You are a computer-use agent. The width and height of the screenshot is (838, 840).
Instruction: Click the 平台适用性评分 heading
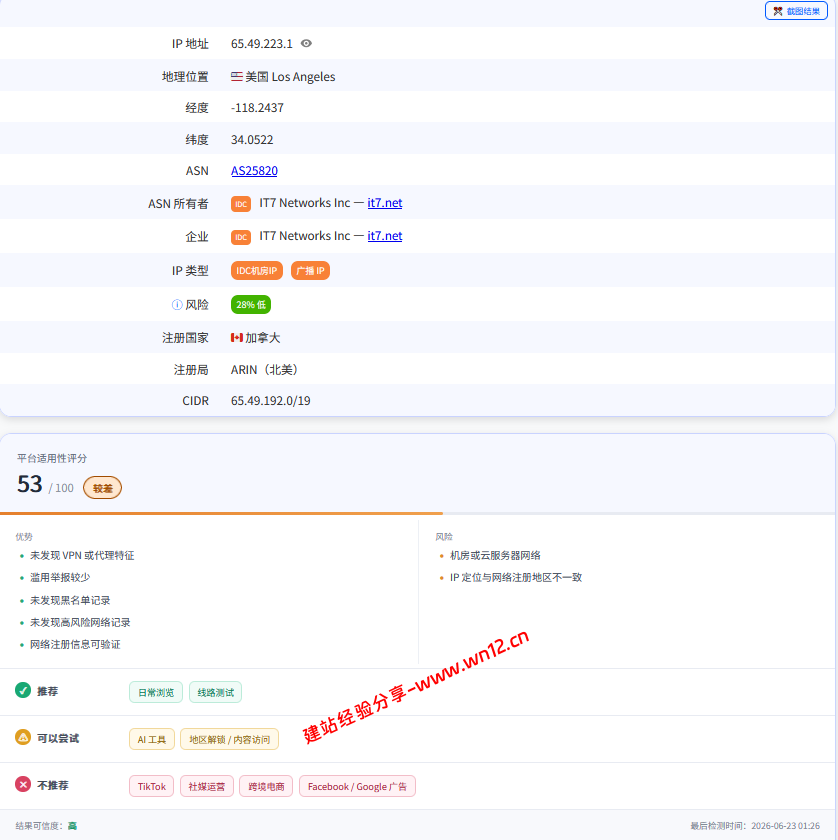[52, 458]
